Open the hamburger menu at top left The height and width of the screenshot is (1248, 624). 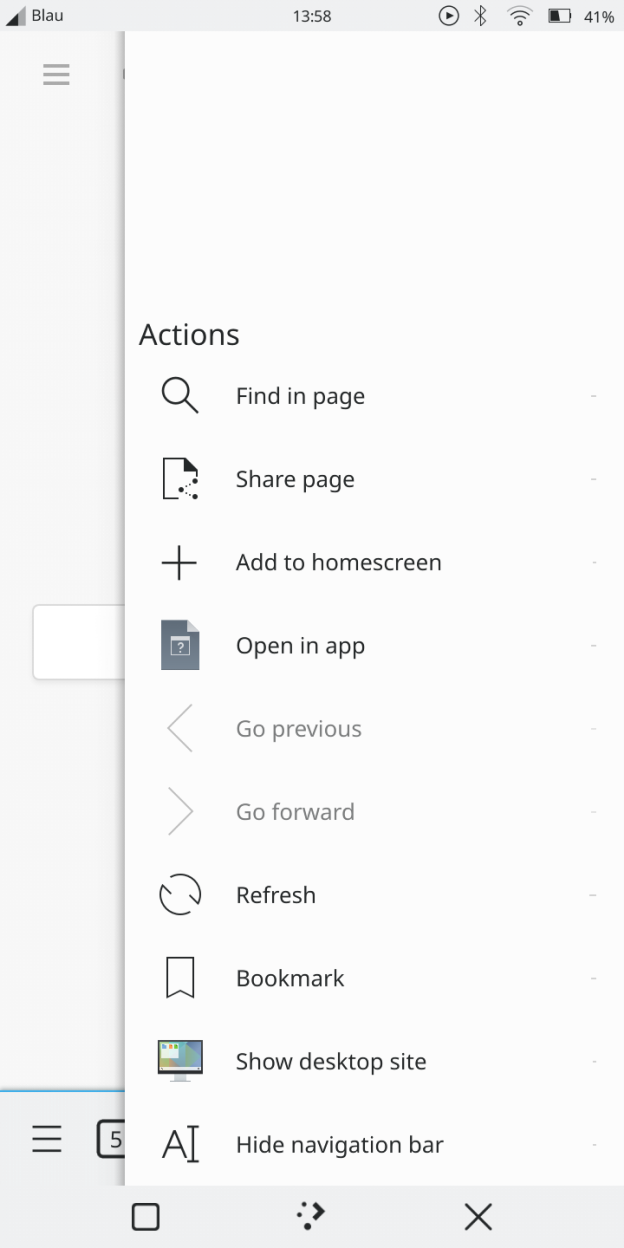(56, 74)
